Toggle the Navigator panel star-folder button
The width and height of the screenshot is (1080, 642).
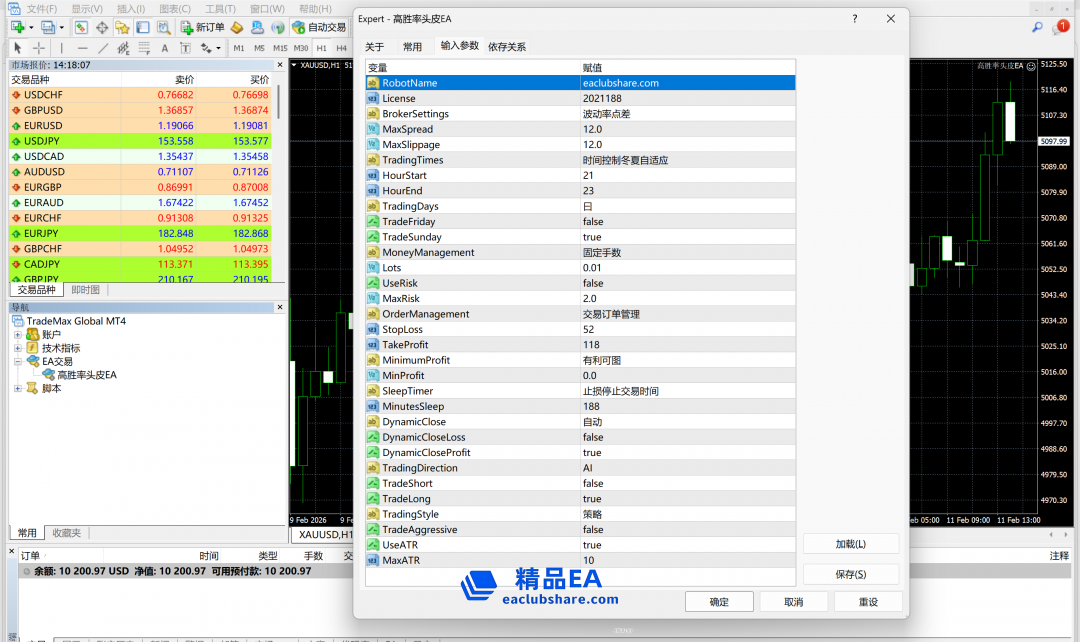(122, 27)
